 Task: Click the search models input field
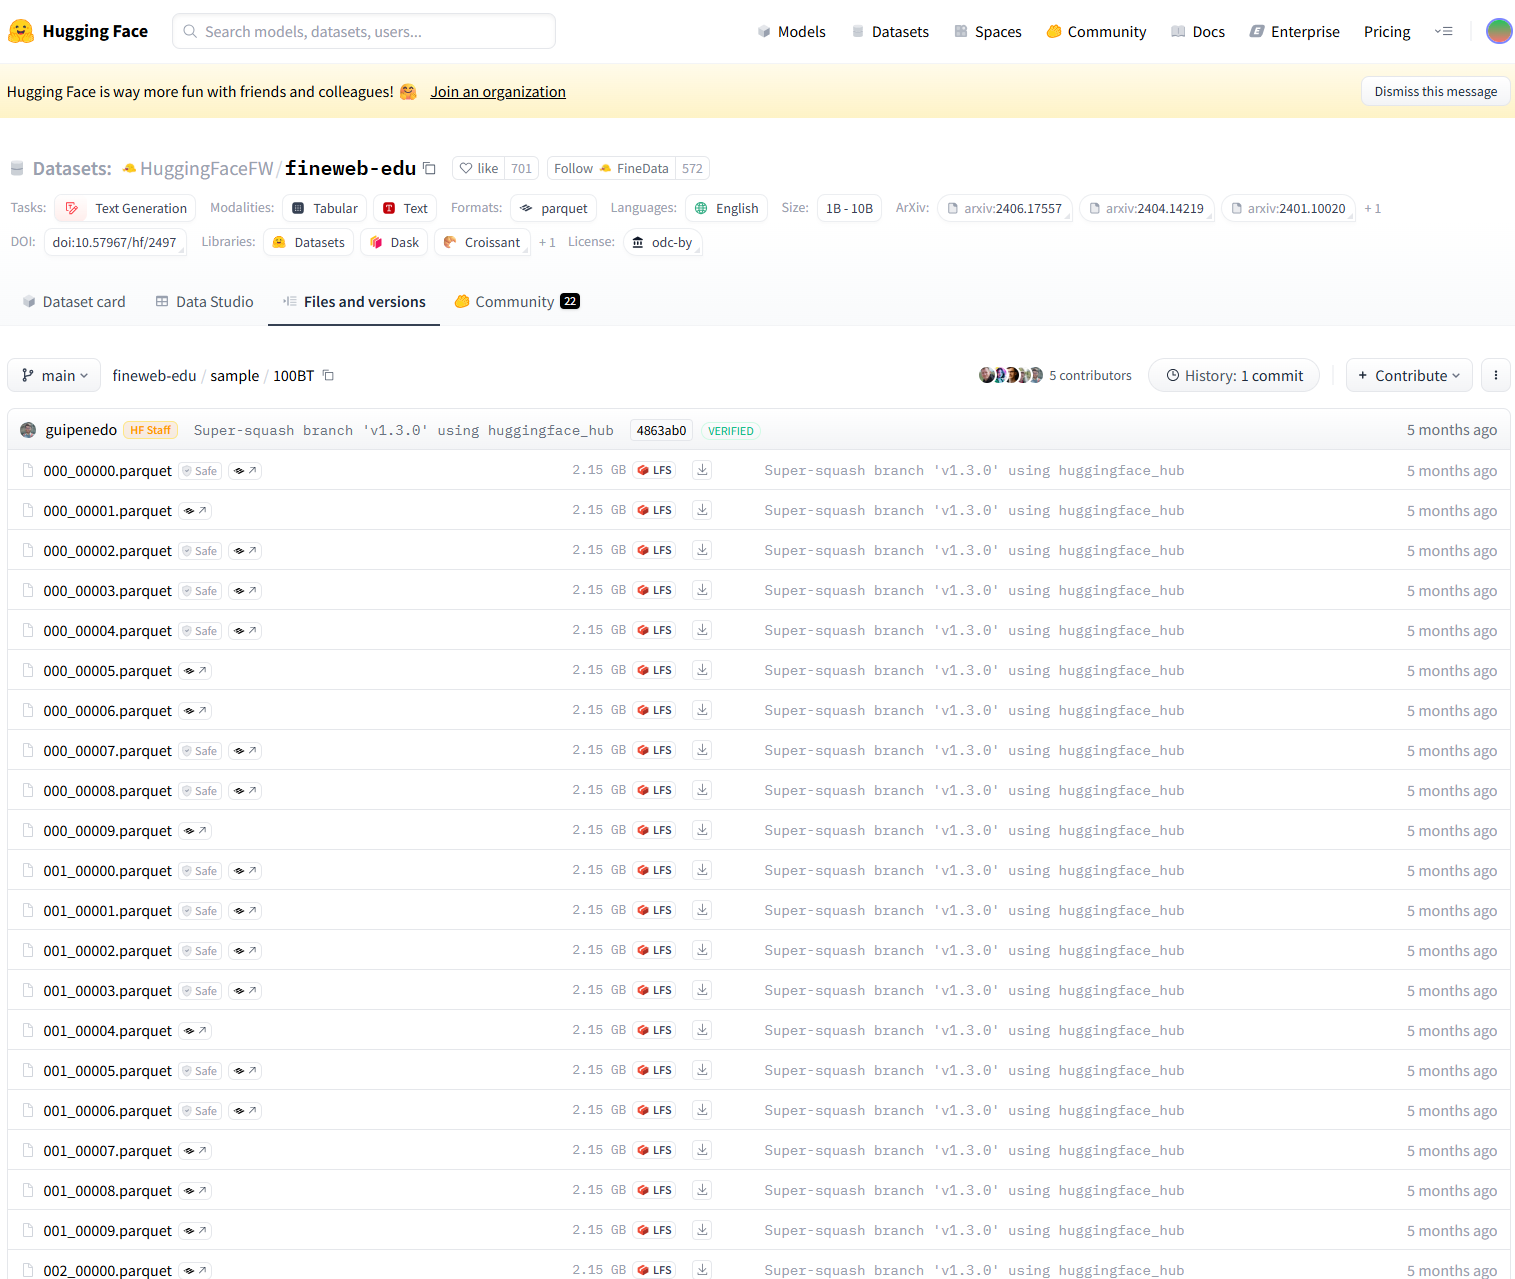pyautogui.click(x=364, y=31)
